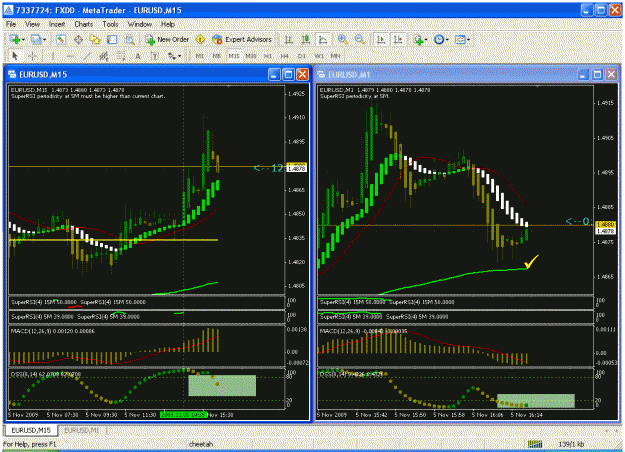The height and width of the screenshot is (452, 625).
Task: Select the trendline drawing tool
Action: tap(86, 56)
